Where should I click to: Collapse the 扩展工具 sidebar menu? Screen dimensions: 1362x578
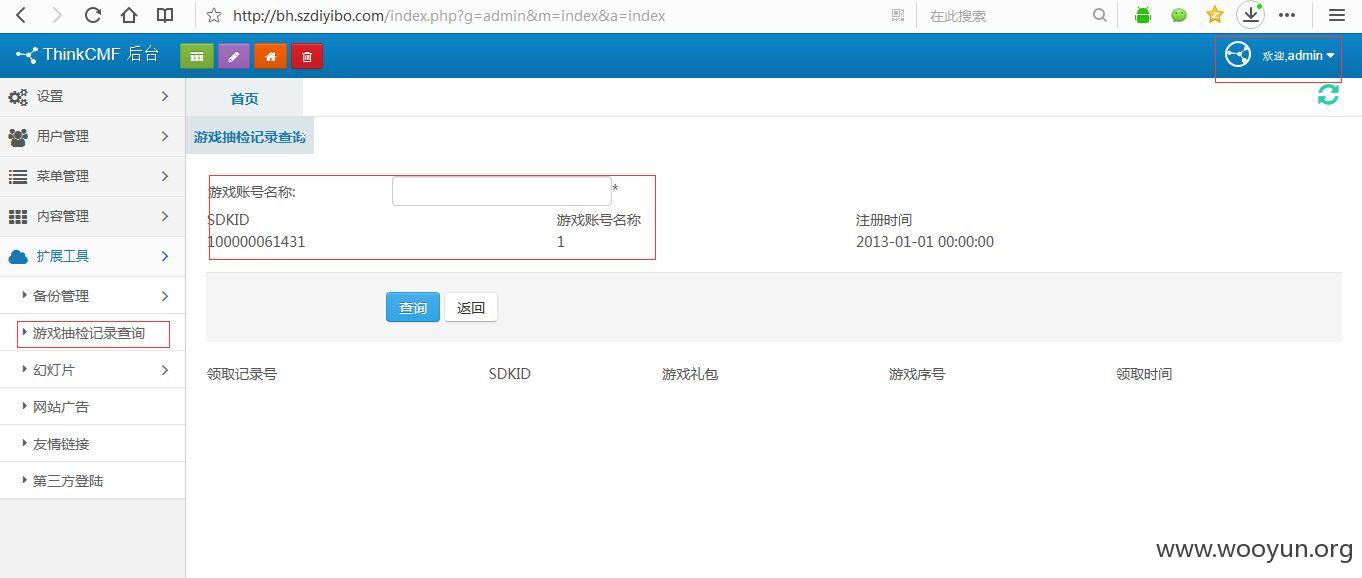92,257
